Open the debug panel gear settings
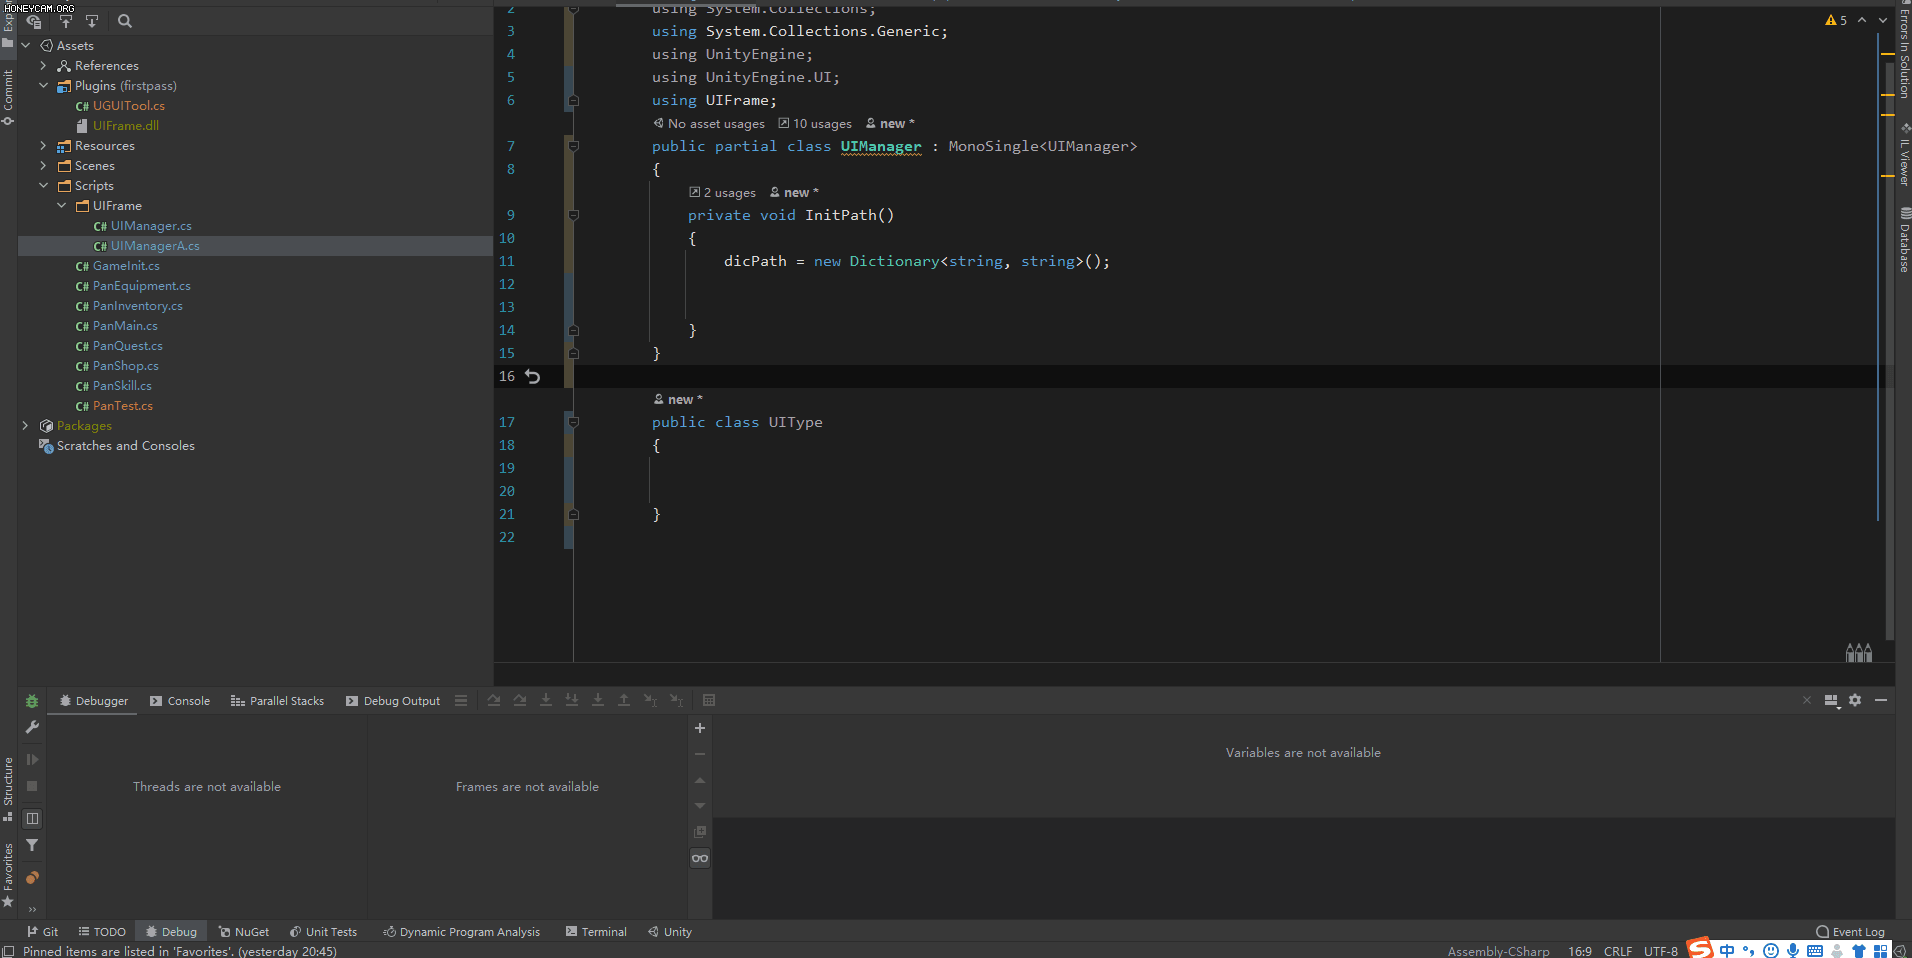 pos(1855,700)
